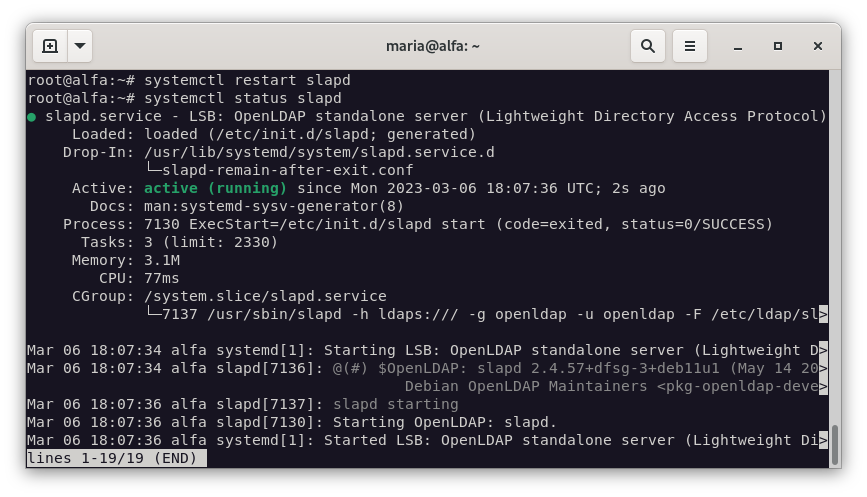This screenshot has height=497, width=867.
Task: Click the maria@alfa window title
Action: [433, 46]
